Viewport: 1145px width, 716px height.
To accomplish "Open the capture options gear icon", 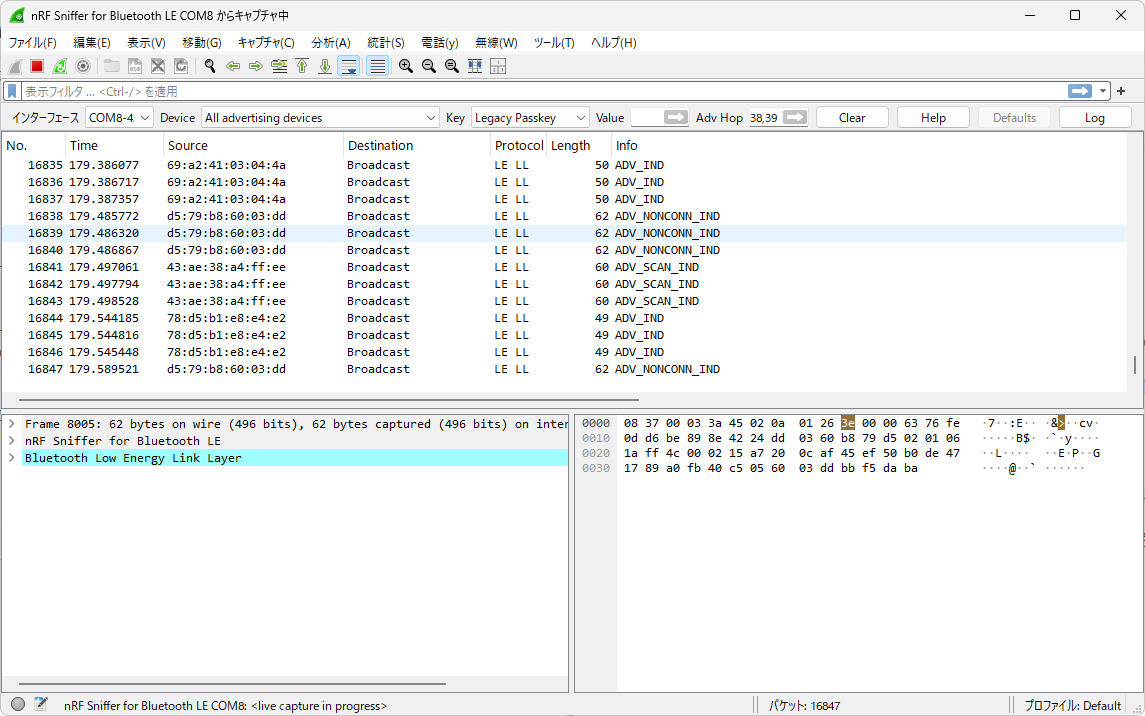I will pyautogui.click(x=83, y=66).
